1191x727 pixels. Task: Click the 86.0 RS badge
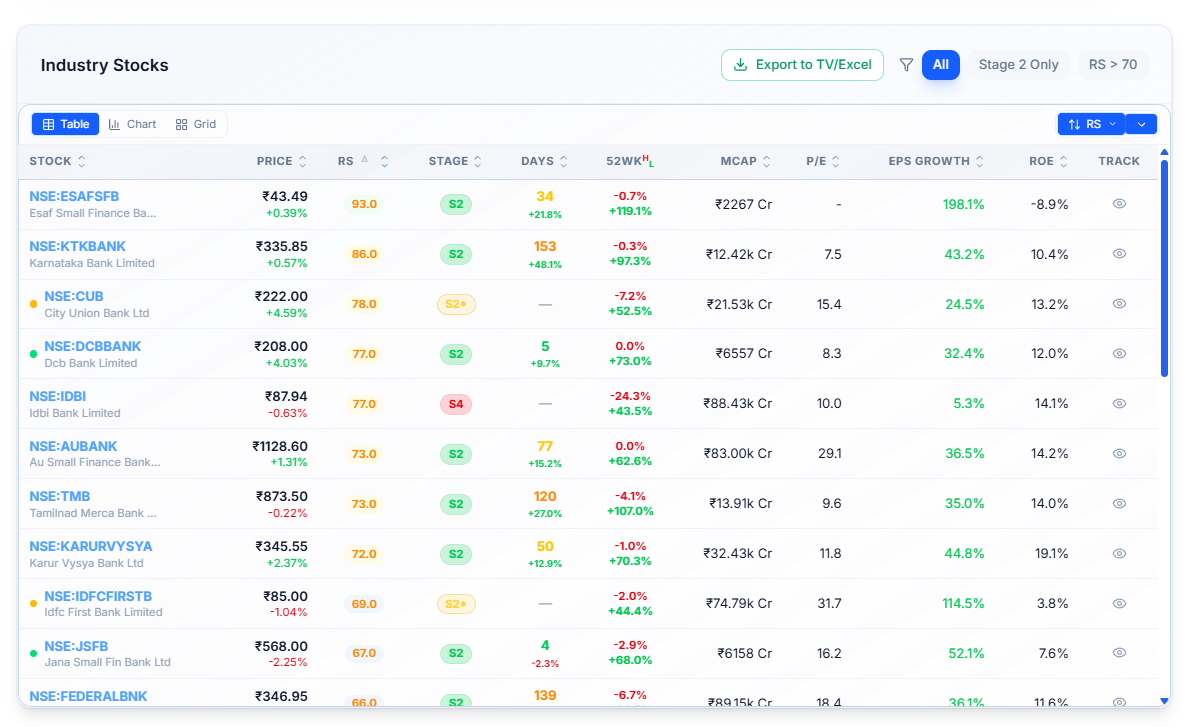365,254
